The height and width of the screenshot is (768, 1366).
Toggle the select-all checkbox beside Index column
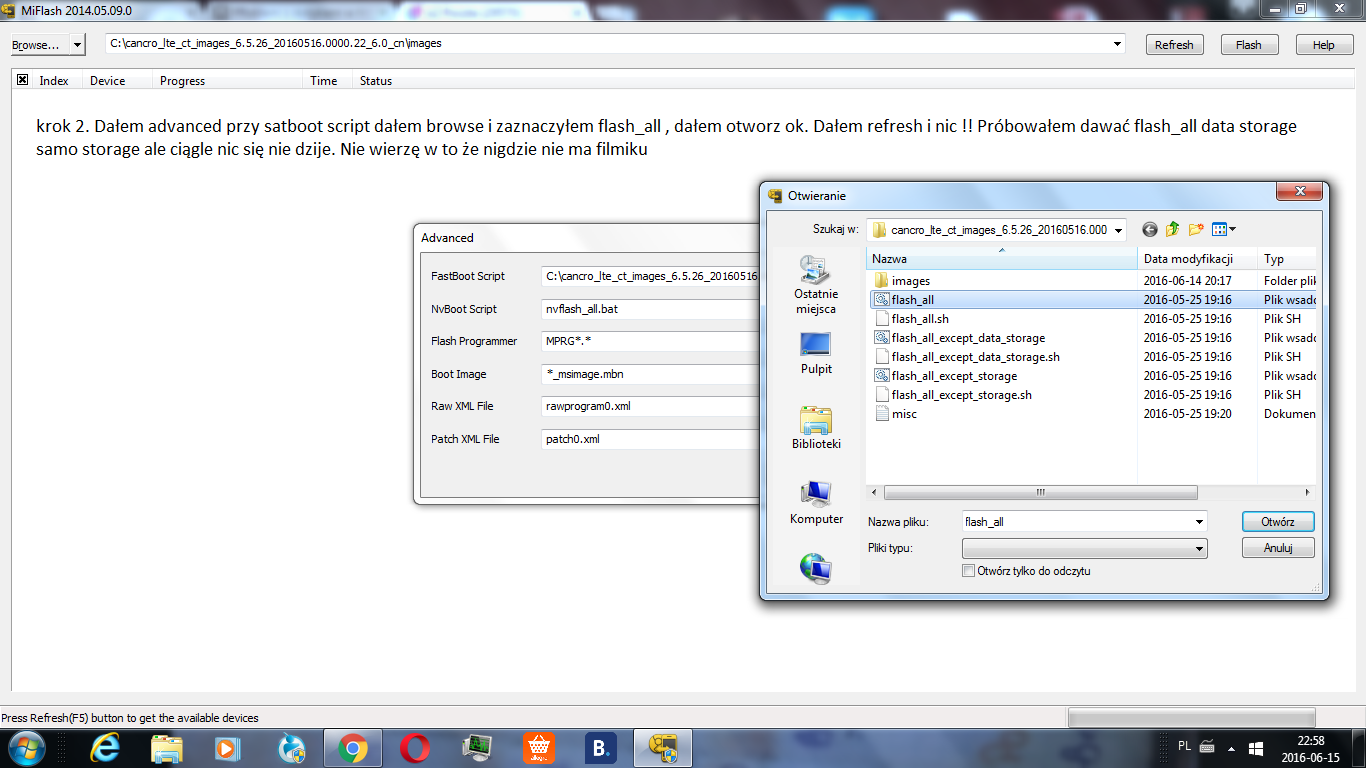(x=23, y=81)
